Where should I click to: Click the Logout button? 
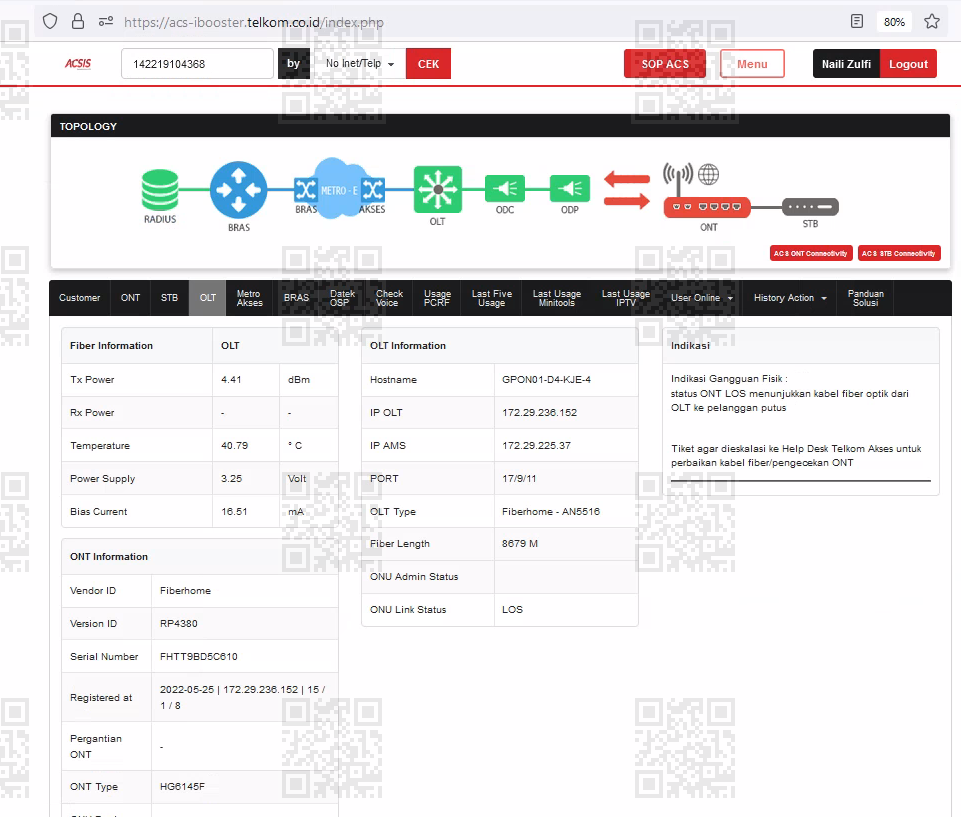click(908, 64)
